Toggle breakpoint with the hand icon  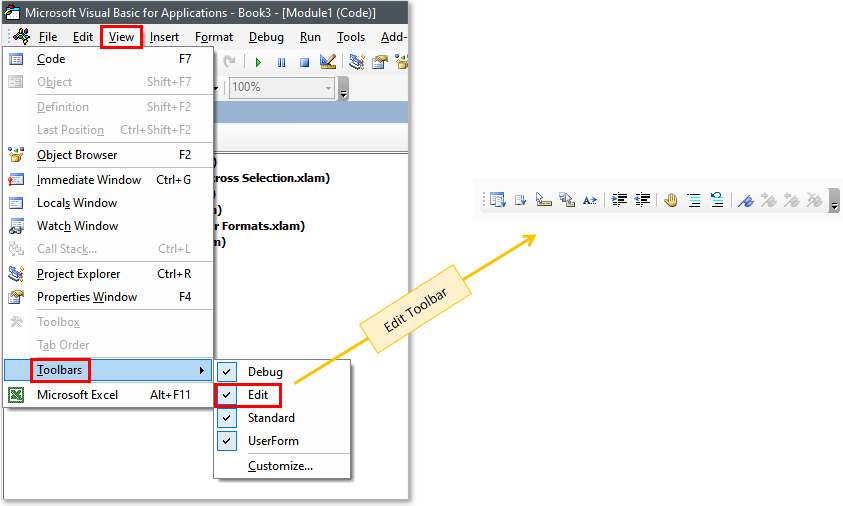click(671, 200)
